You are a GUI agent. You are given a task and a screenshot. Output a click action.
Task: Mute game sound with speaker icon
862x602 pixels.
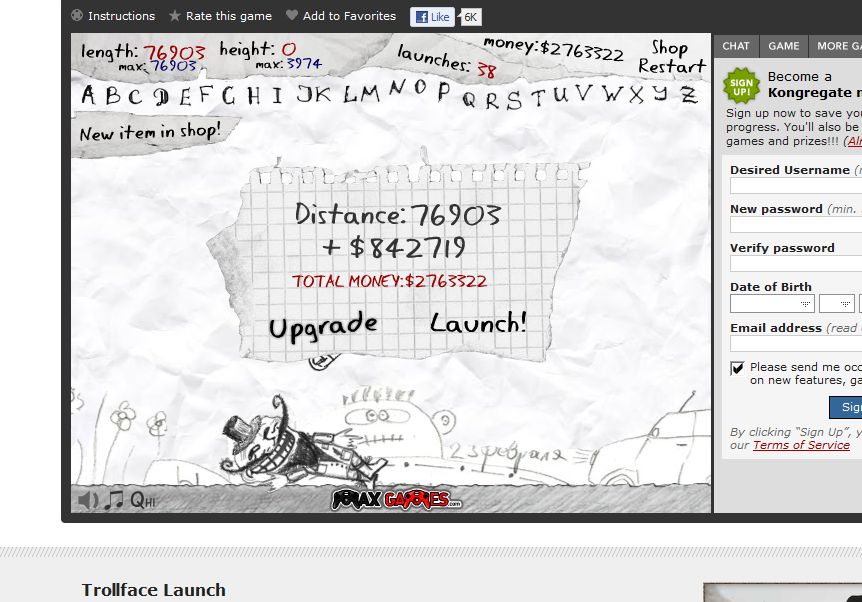(x=88, y=500)
